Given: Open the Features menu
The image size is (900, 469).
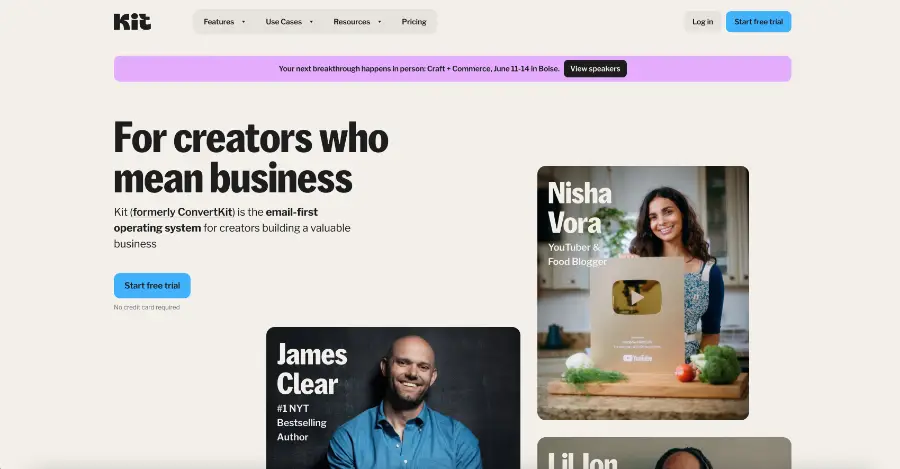Looking at the screenshot, I should click(224, 22).
